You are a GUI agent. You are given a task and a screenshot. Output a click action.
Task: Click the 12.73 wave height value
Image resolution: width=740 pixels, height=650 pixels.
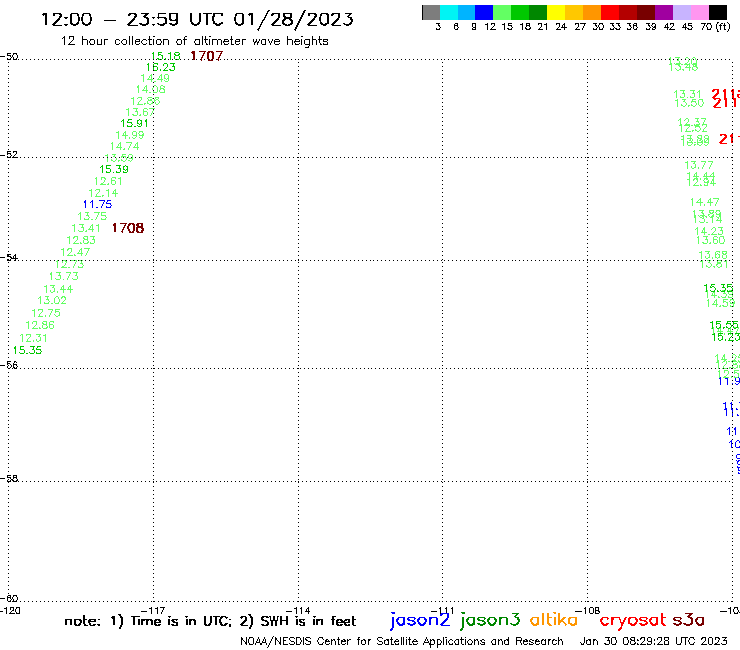(x=69, y=264)
